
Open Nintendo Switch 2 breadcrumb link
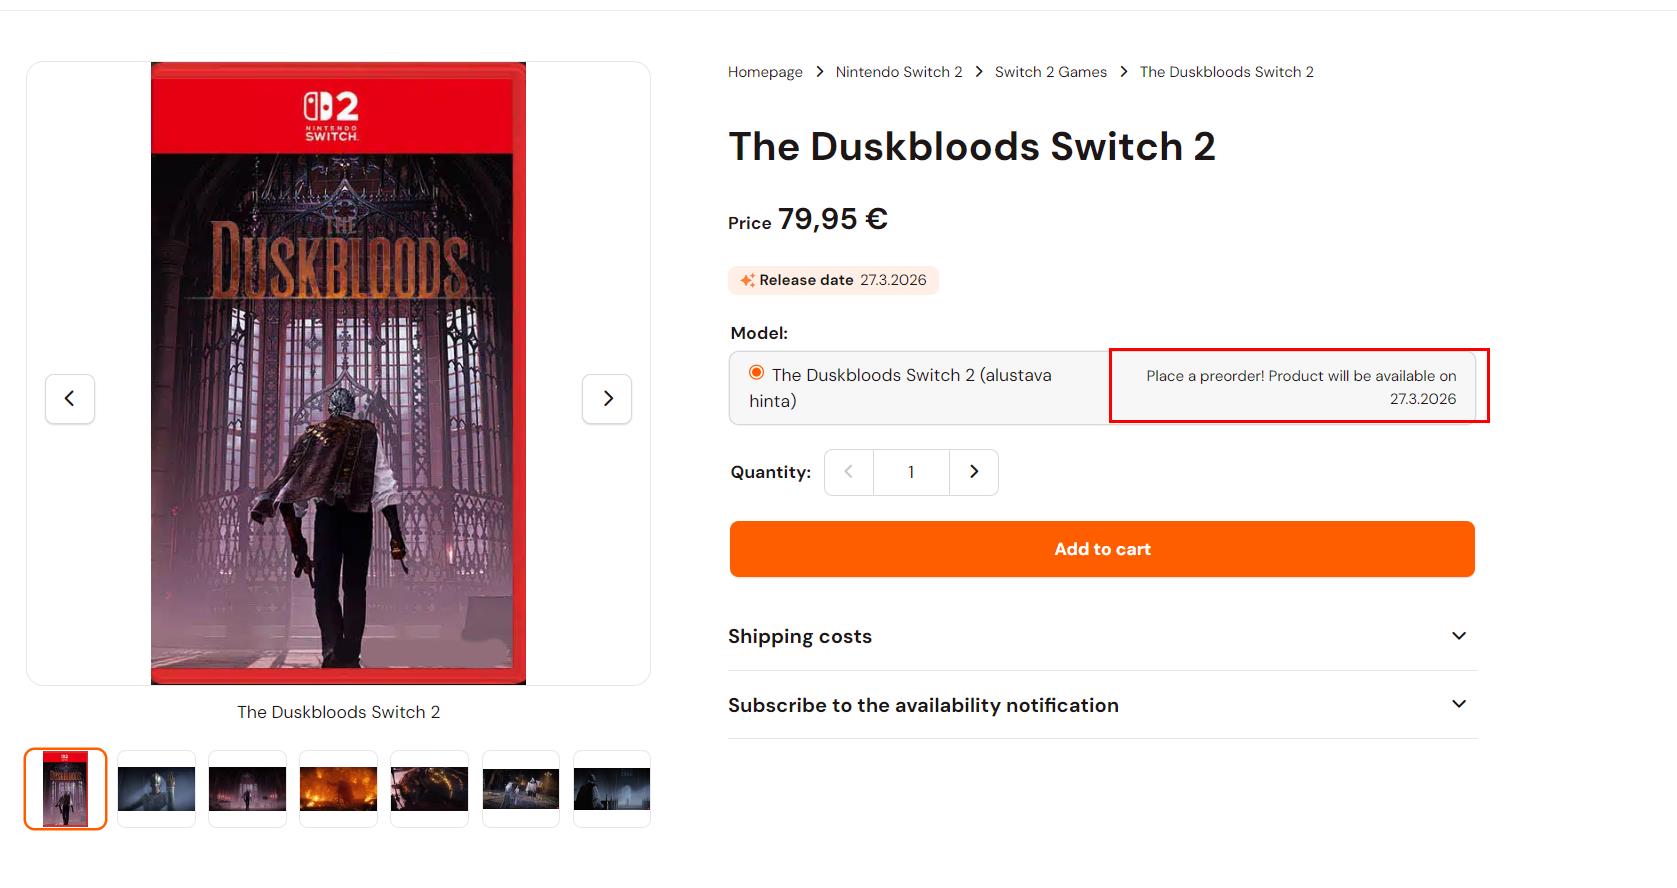coord(899,72)
